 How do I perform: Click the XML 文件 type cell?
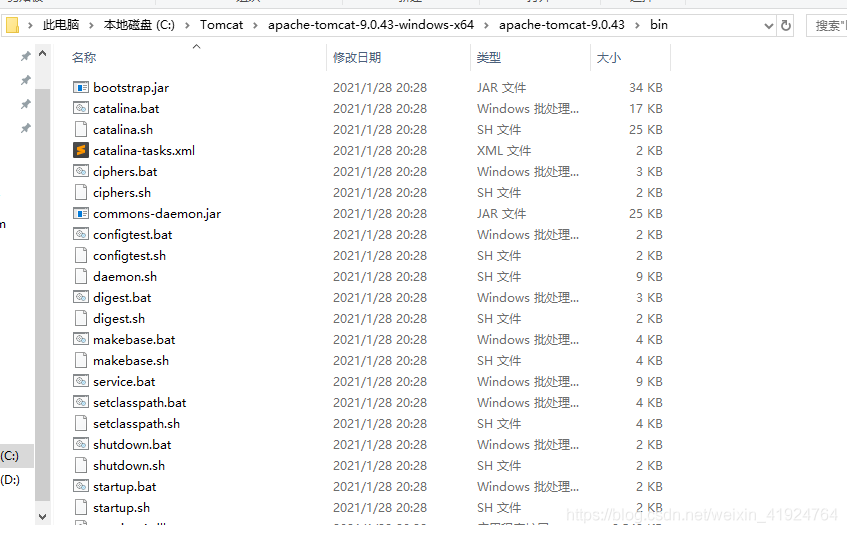tap(504, 150)
